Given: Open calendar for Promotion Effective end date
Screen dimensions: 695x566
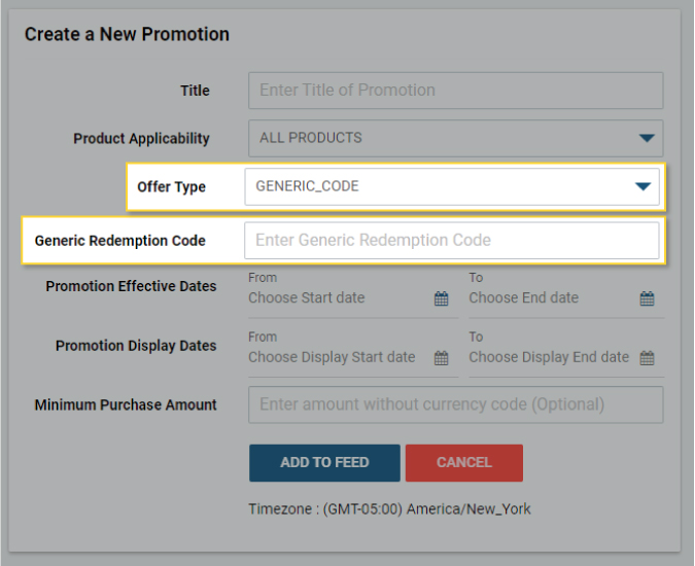Looking at the screenshot, I should click(x=647, y=298).
